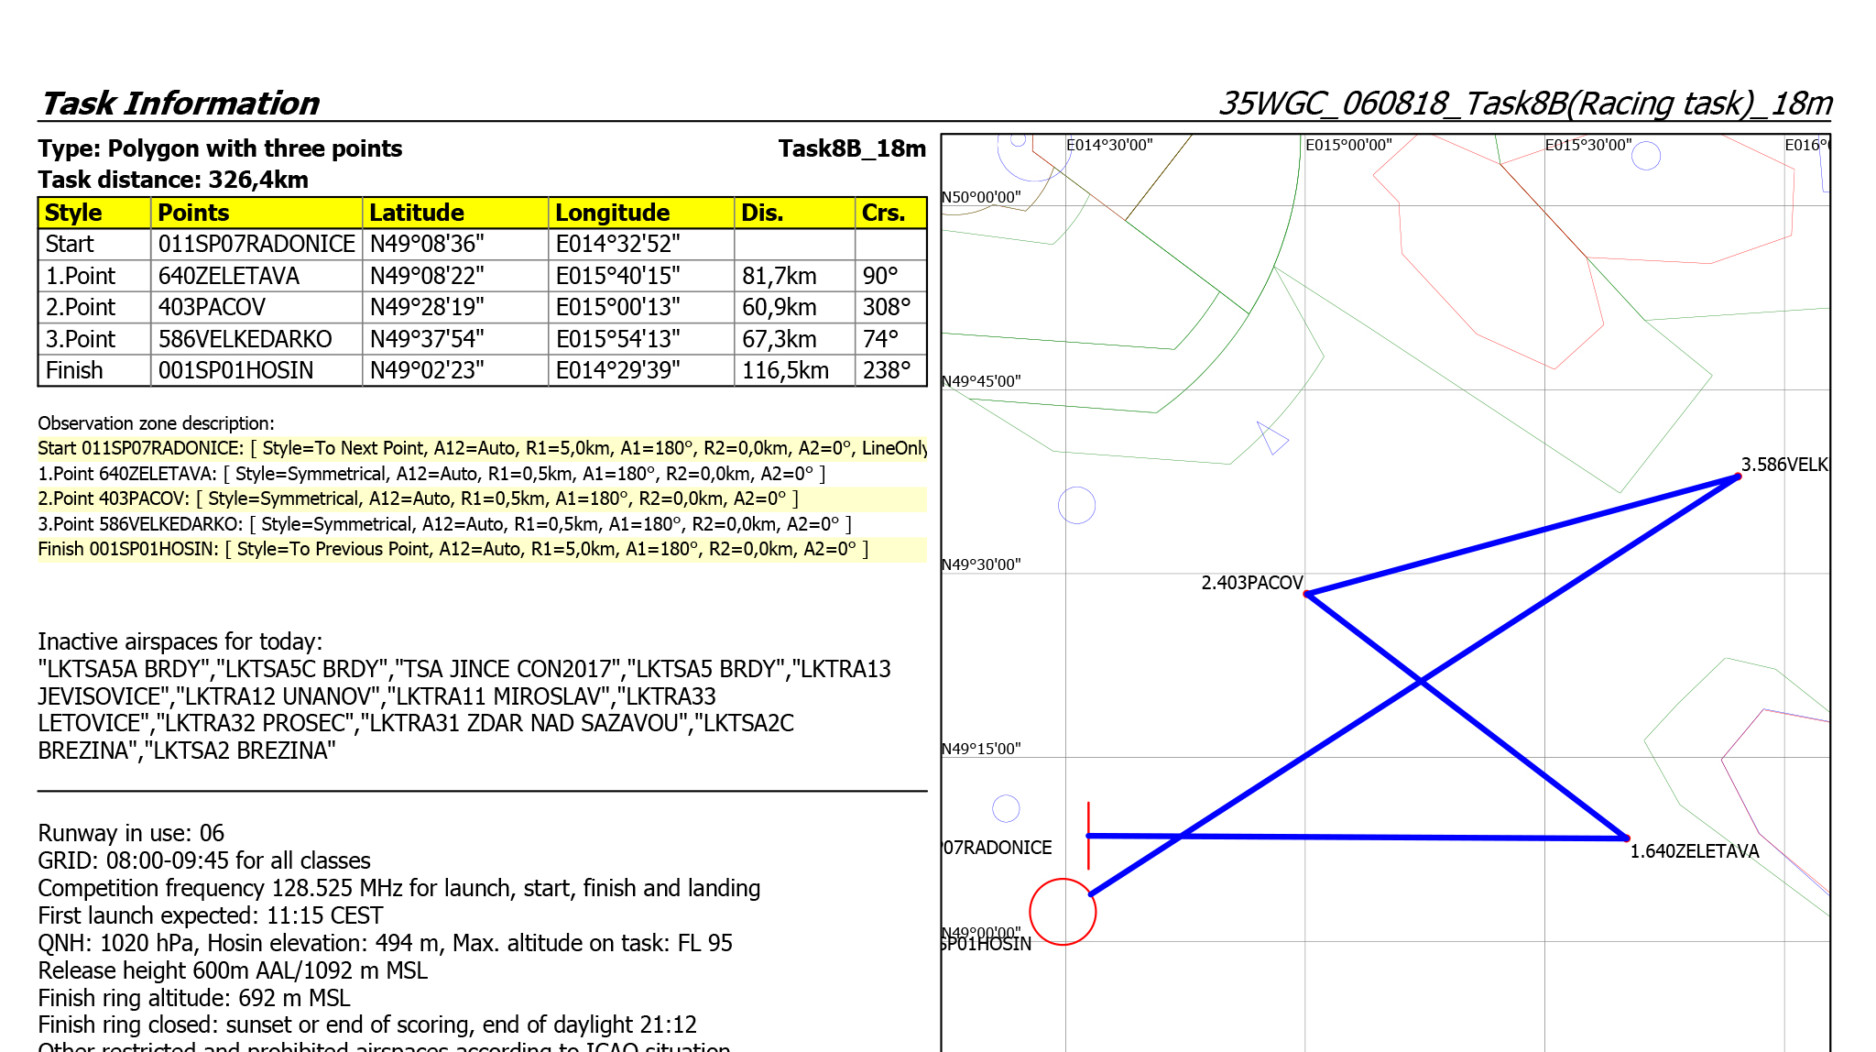The image size is (1876, 1052).
Task: Click highlighted Start 011SP07RADONICE observation zone line
Action: coord(480,449)
